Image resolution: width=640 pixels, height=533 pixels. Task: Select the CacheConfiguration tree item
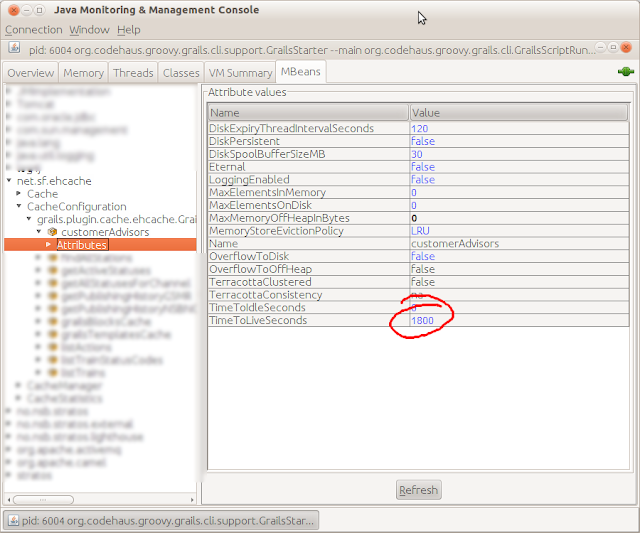77,207
